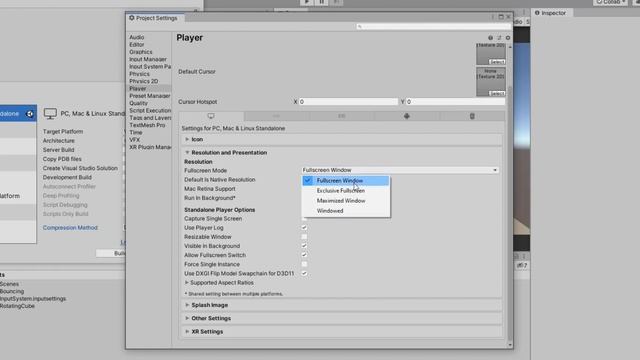Expand the Icon section

(187, 140)
